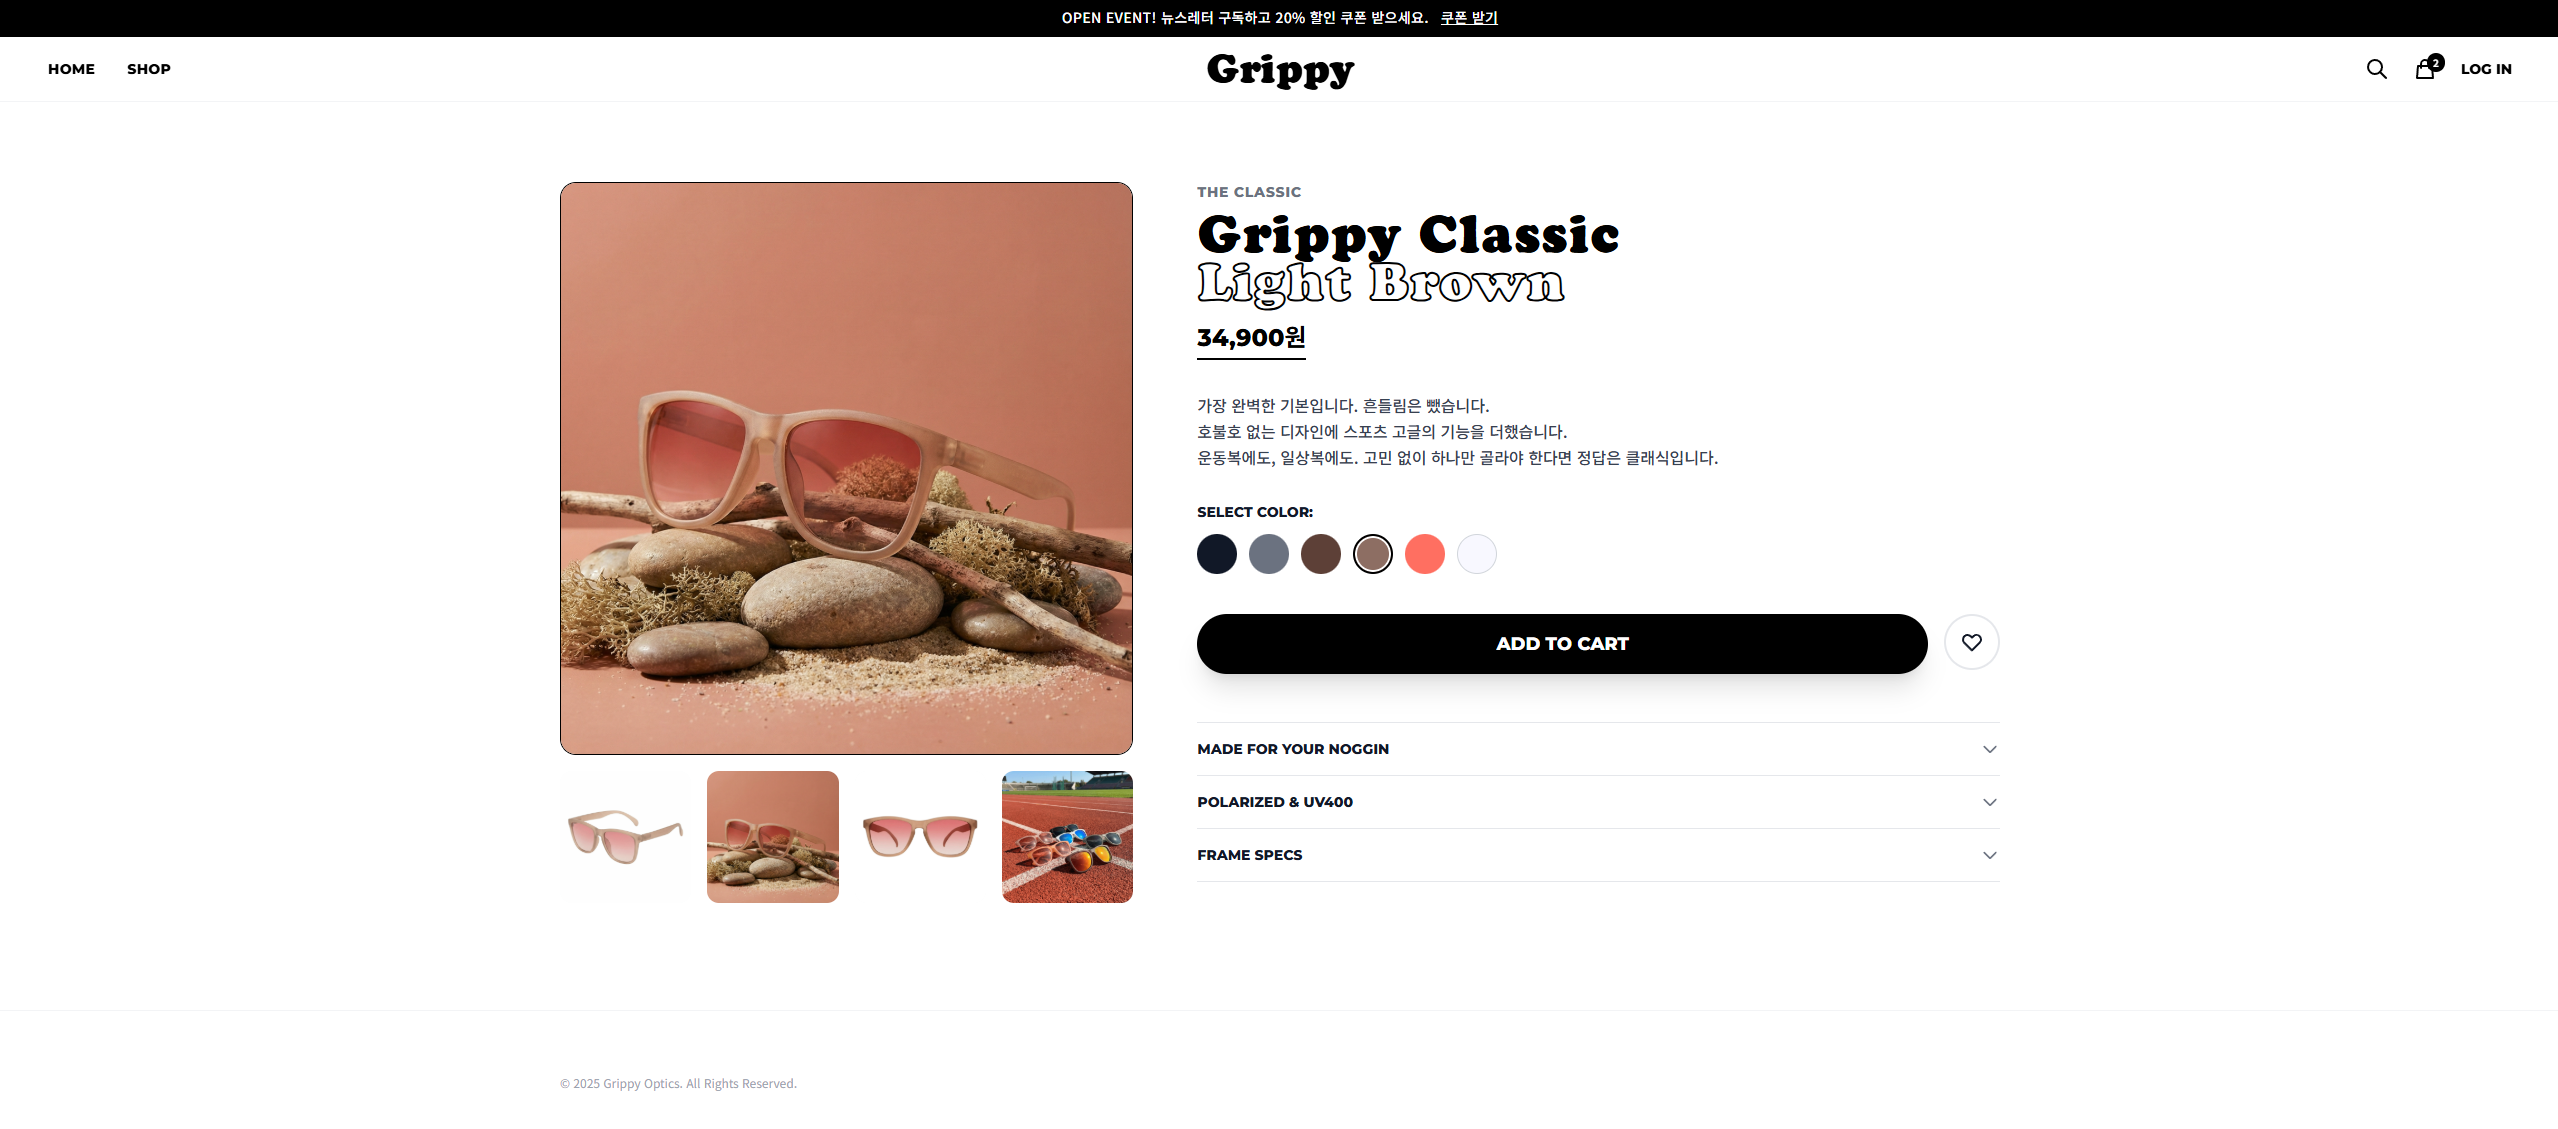View the front-facing sunglasses thumbnail
Viewport: 2558px width, 1129px height.
pos(920,837)
